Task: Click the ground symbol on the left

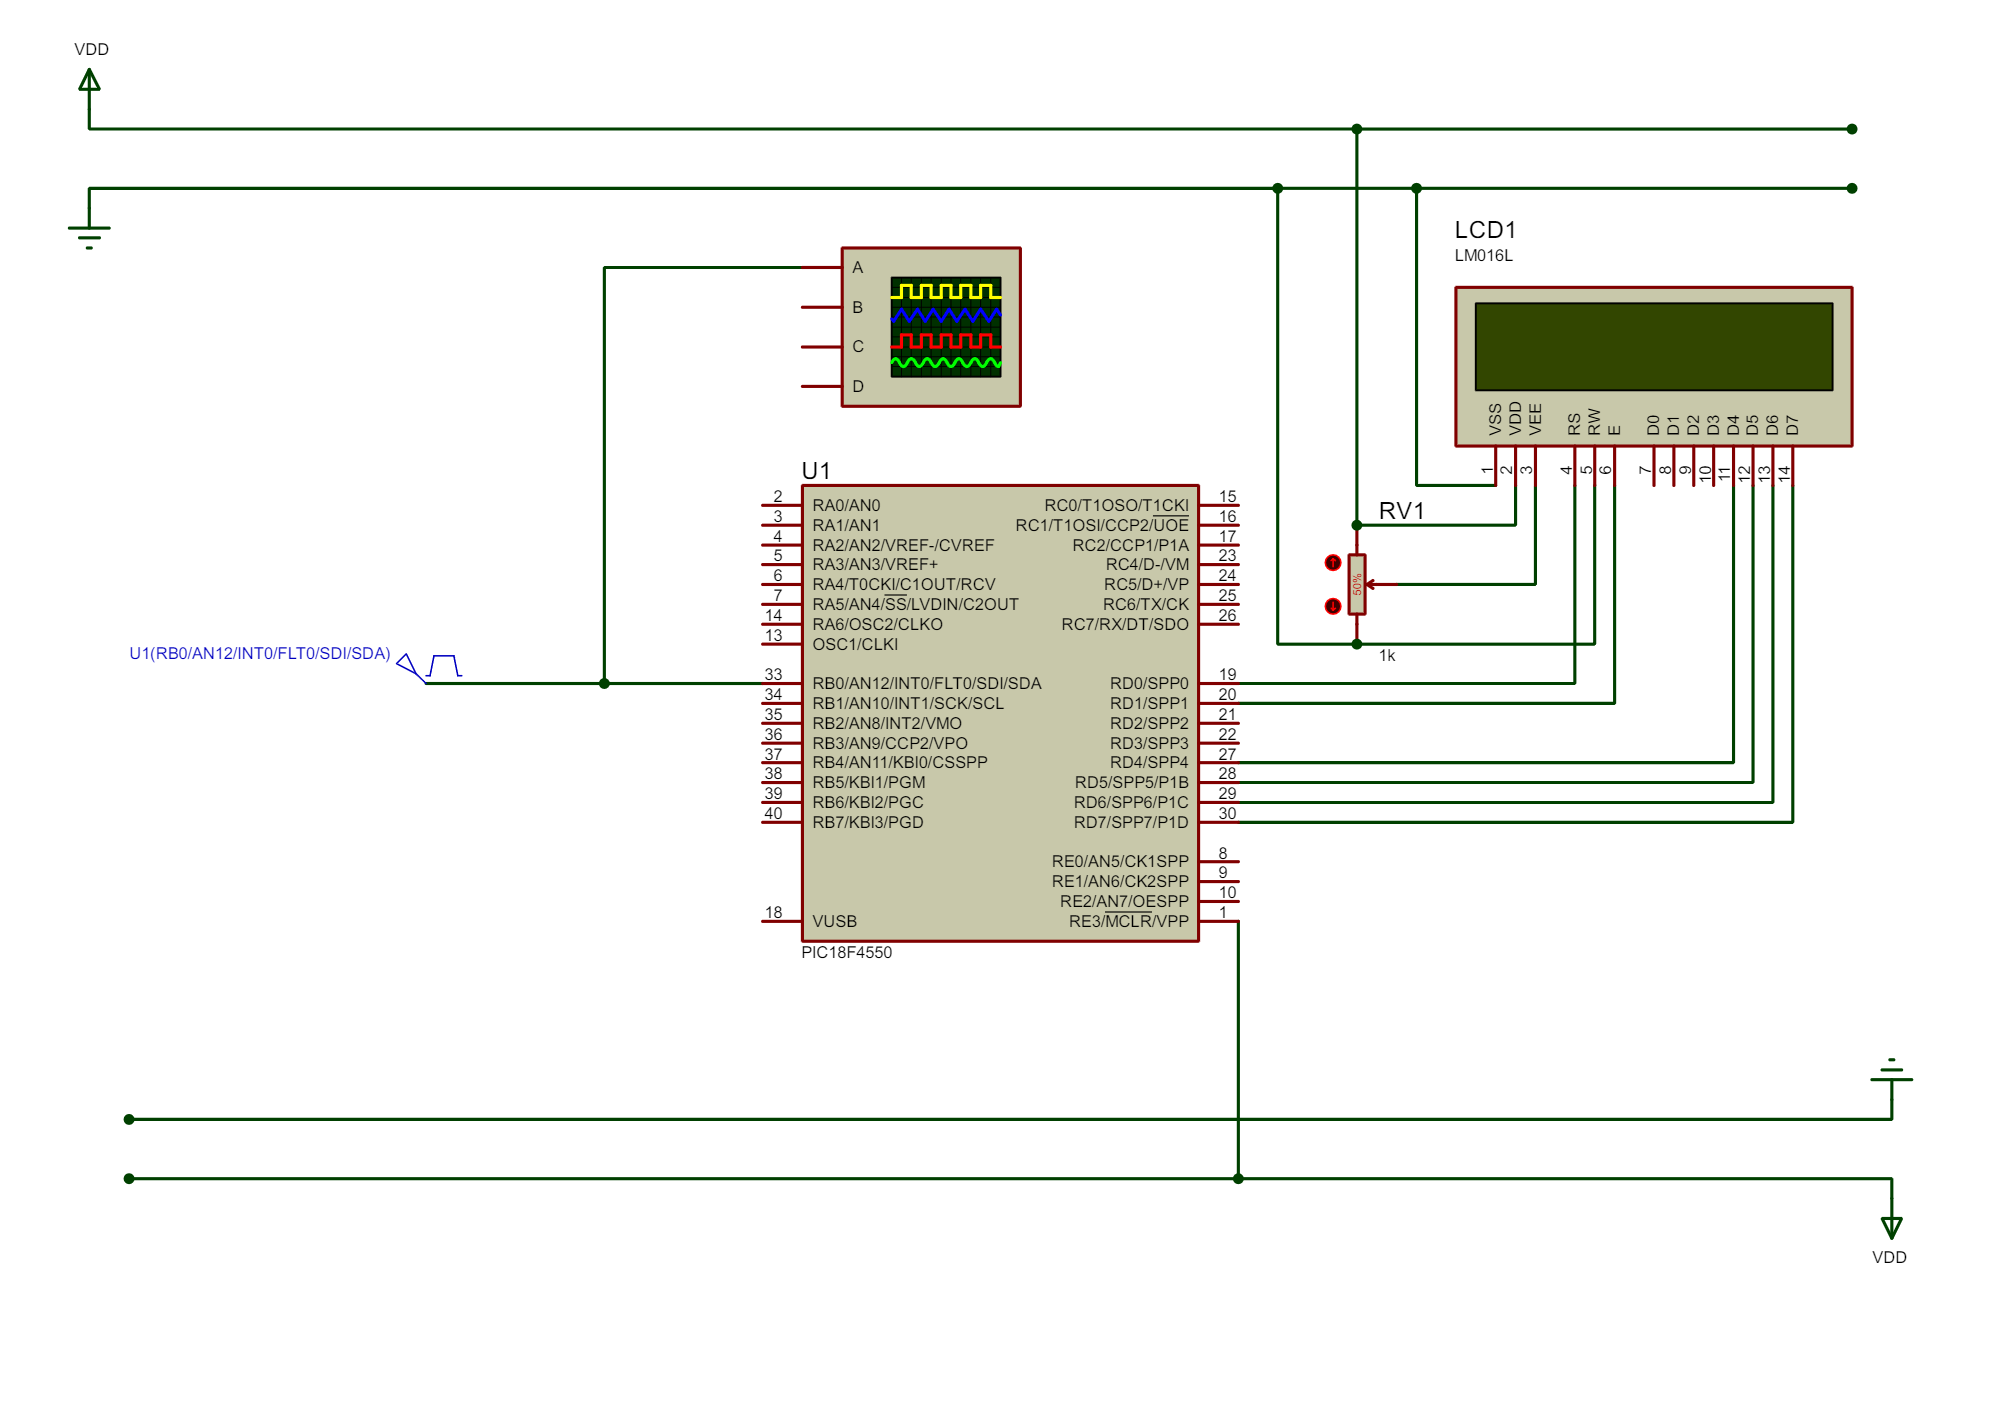Action: coord(89,237)
